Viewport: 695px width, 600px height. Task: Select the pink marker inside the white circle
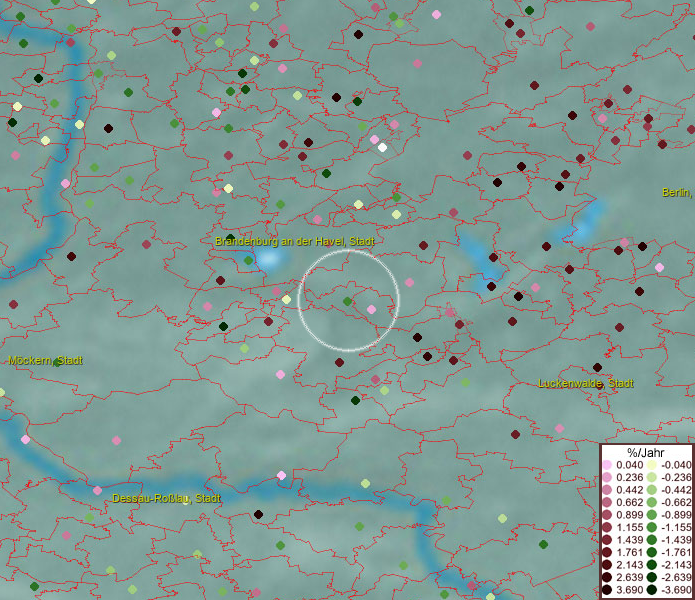pyautogui.click(x=371, y=309)
